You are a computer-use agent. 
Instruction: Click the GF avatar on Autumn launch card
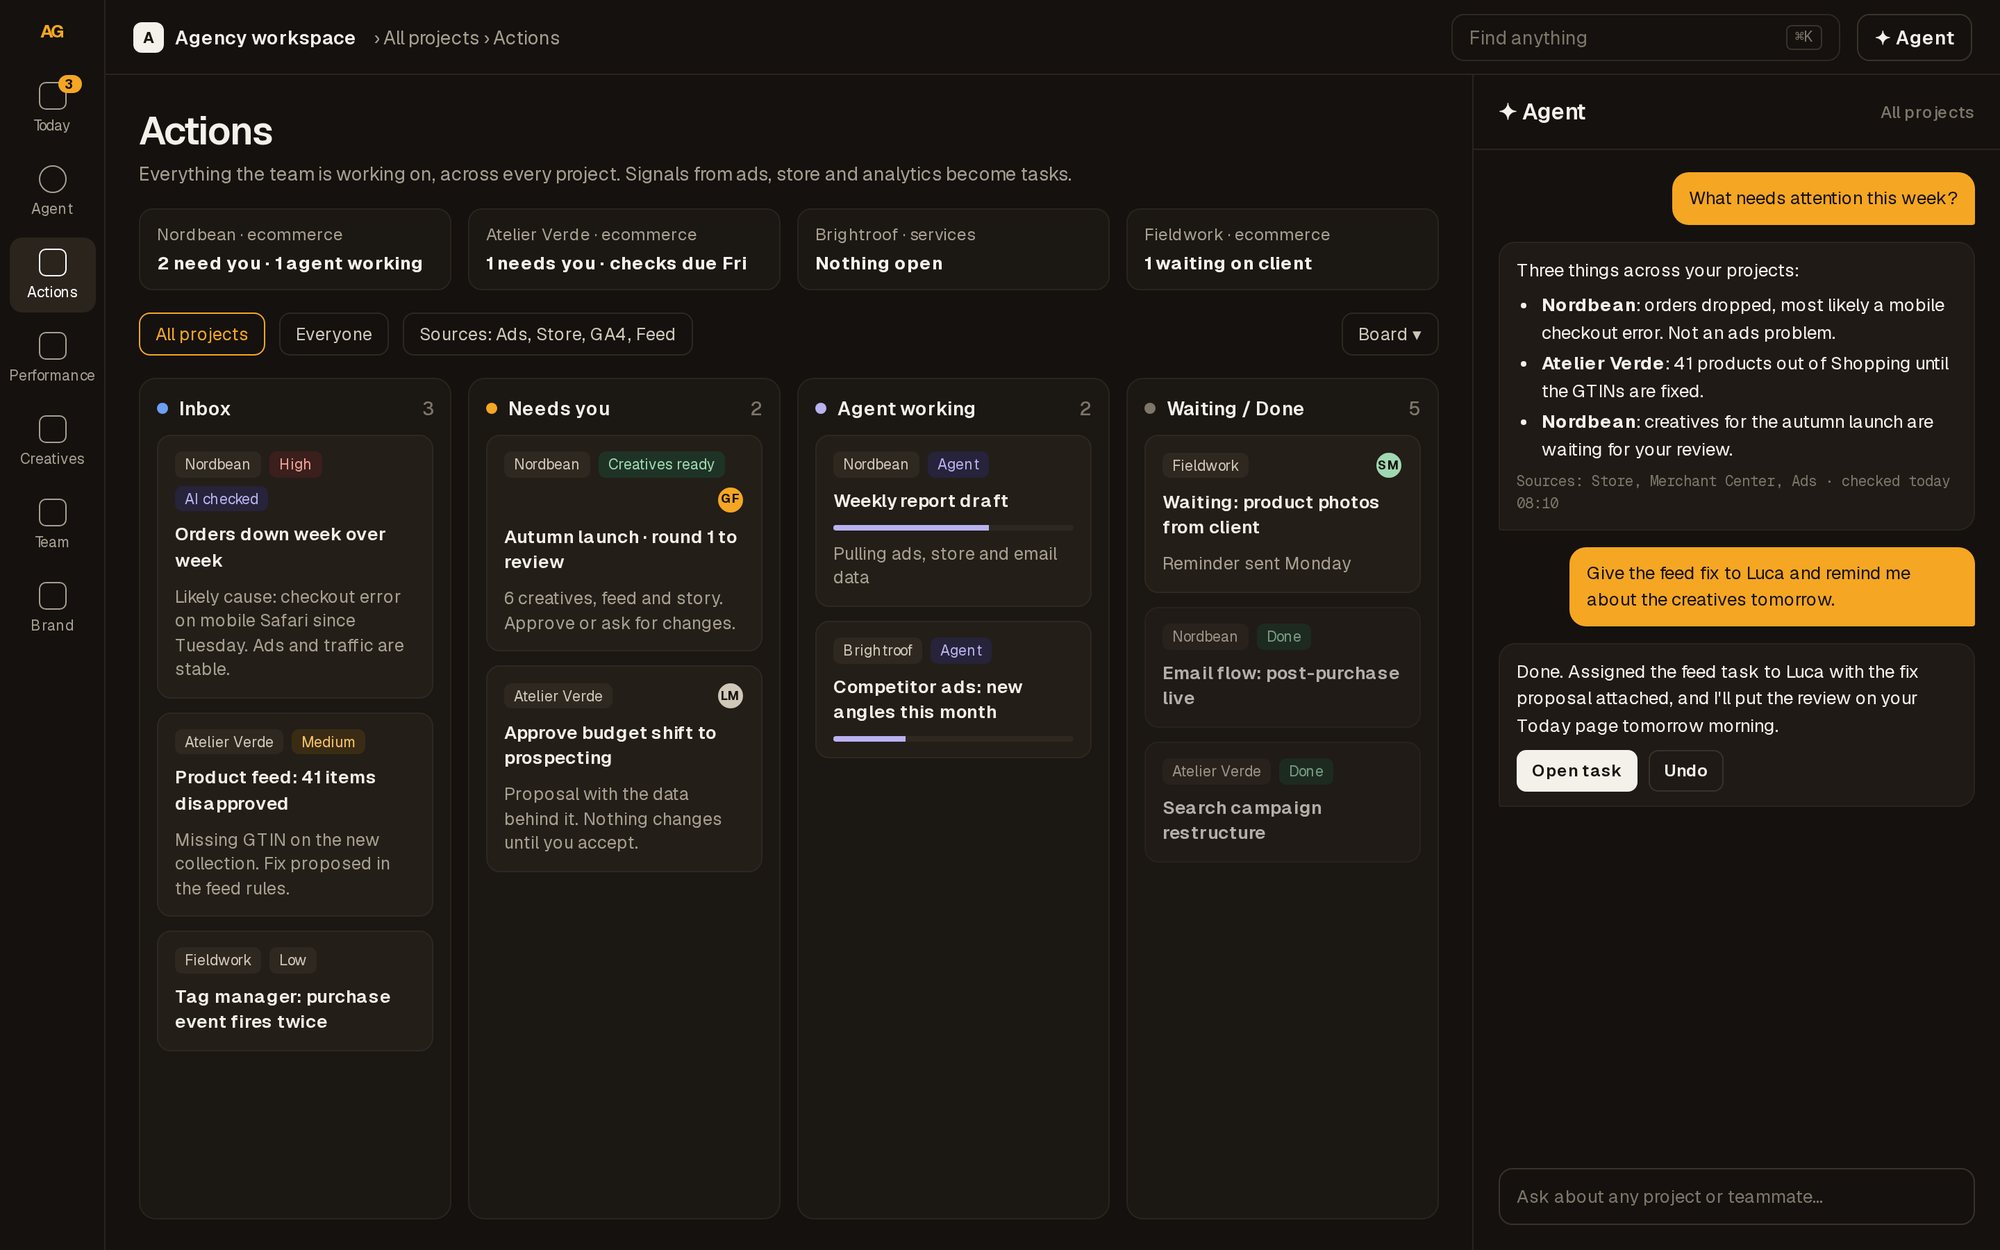tap(730, 499)
